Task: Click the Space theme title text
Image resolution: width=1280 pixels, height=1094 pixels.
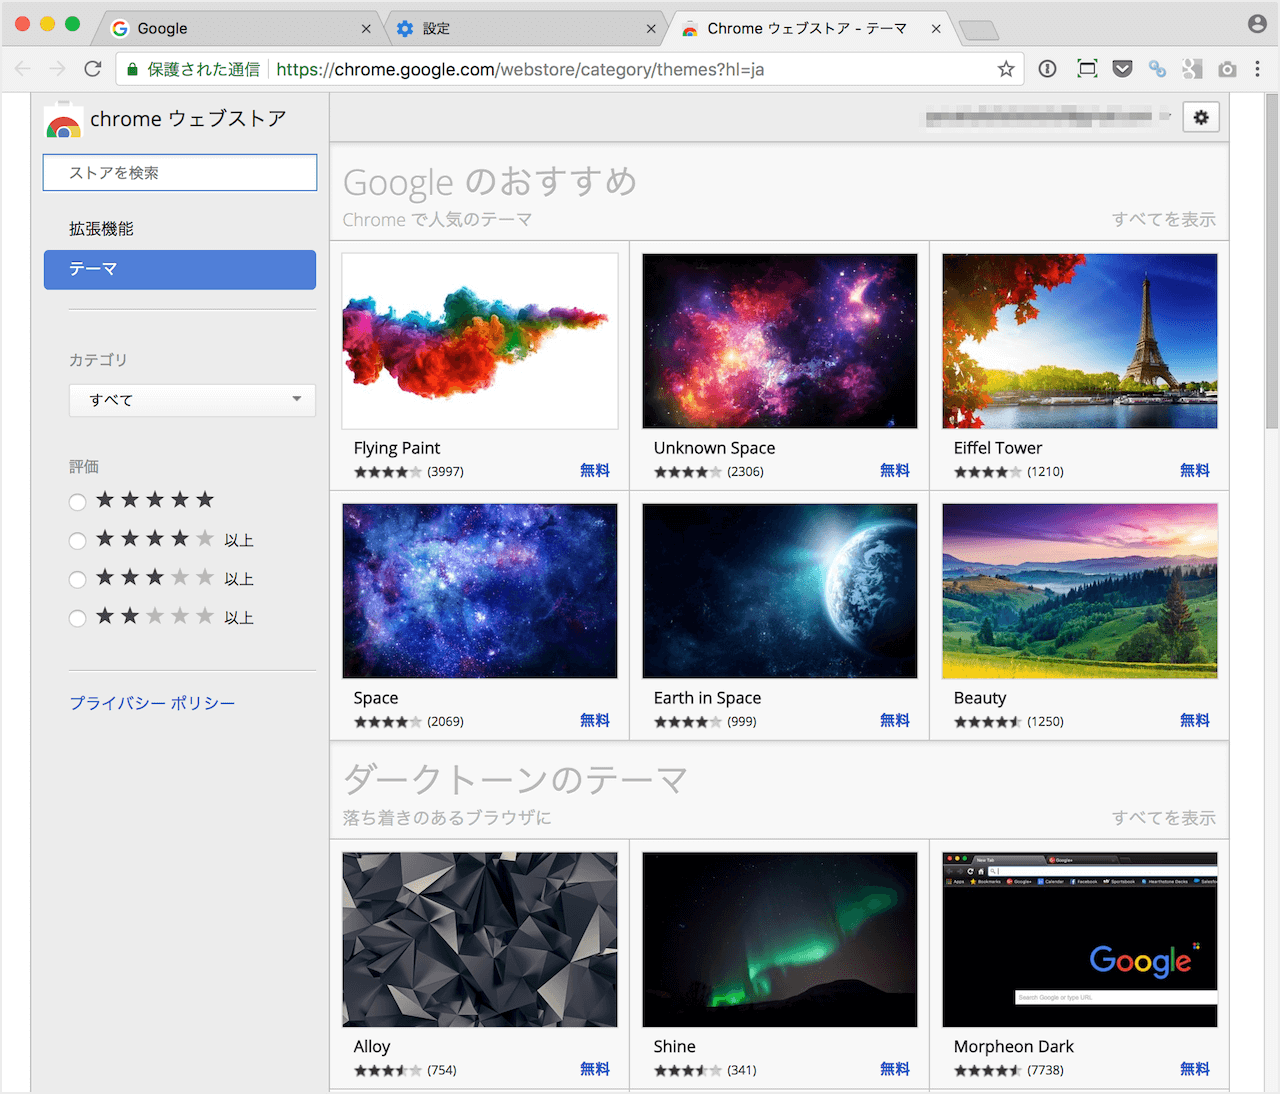Action: 376,698
